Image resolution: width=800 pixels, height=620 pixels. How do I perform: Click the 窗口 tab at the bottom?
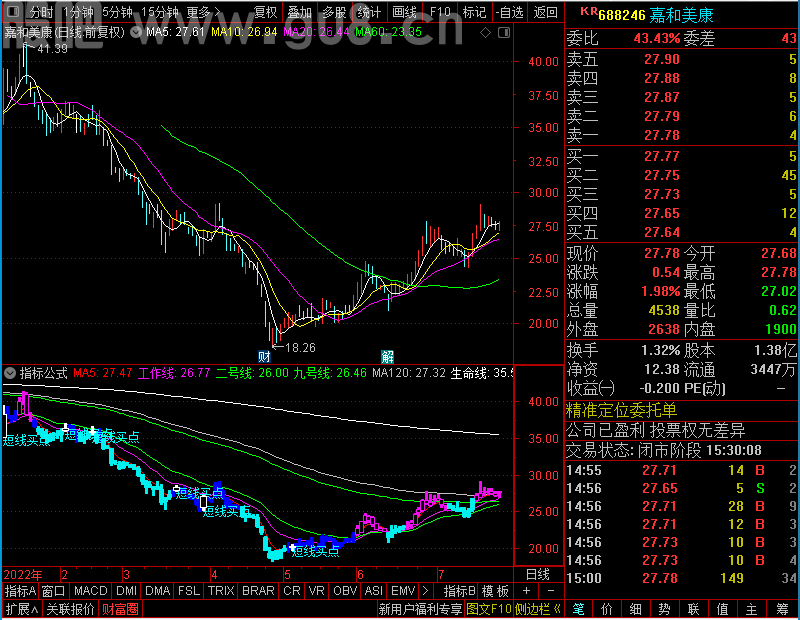[x=54, y=591]
